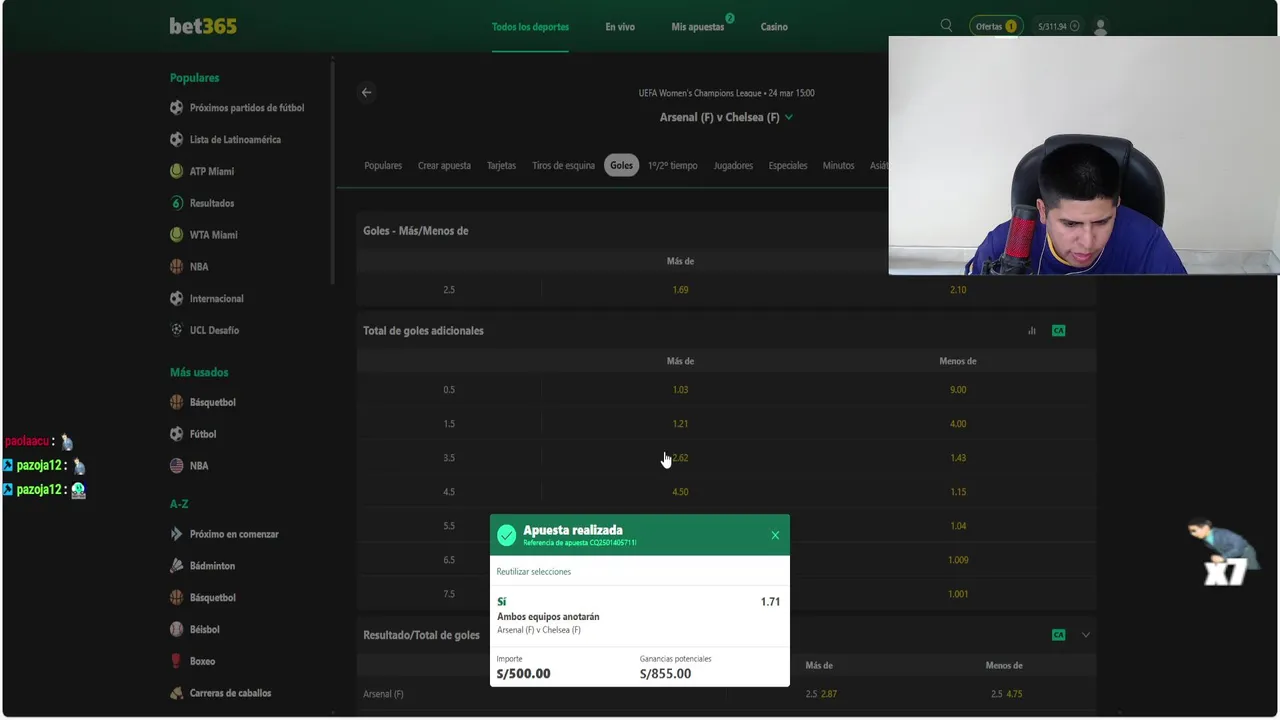This screenshot has width=1280, height=720.
Task: Select the Tarjetas tab
Action: [x=501, y=166]
